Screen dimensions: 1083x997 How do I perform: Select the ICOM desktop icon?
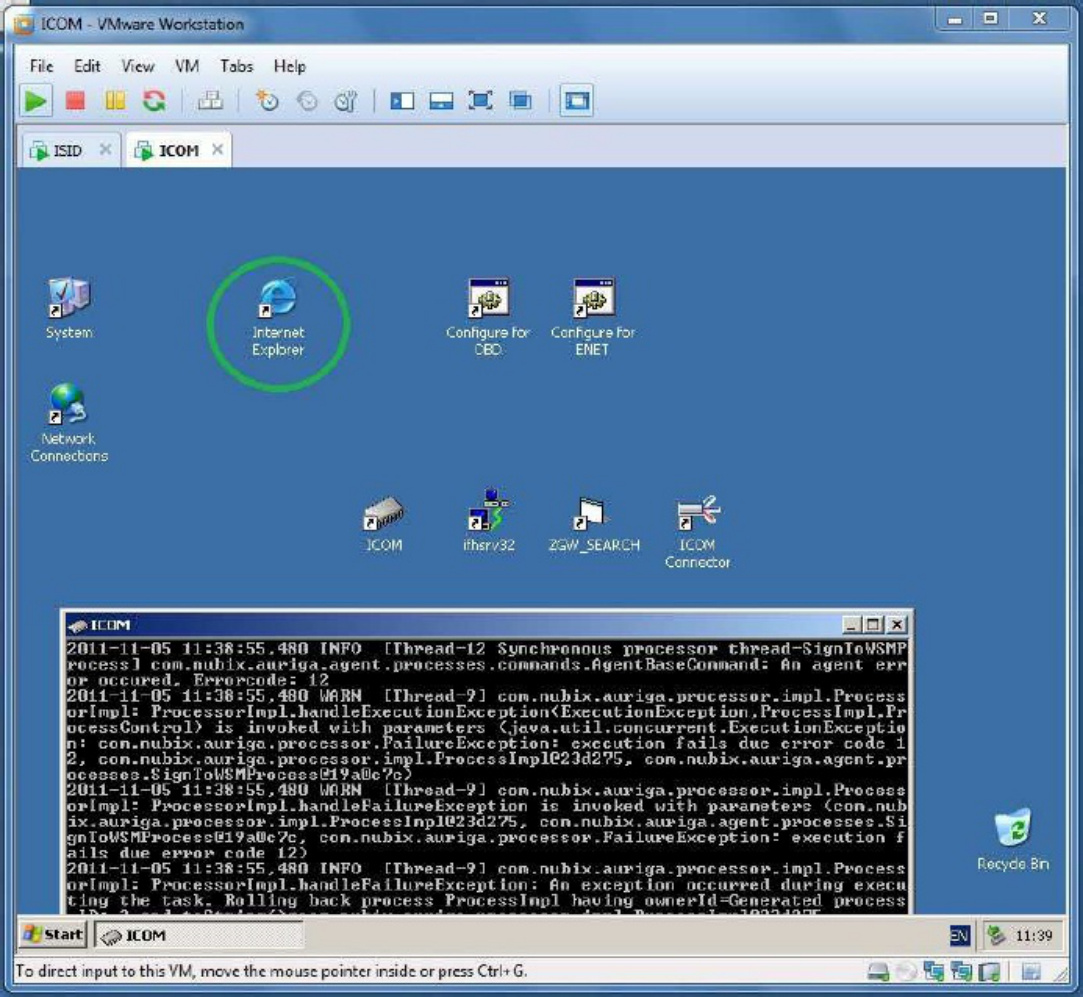(x=383, y=525)
